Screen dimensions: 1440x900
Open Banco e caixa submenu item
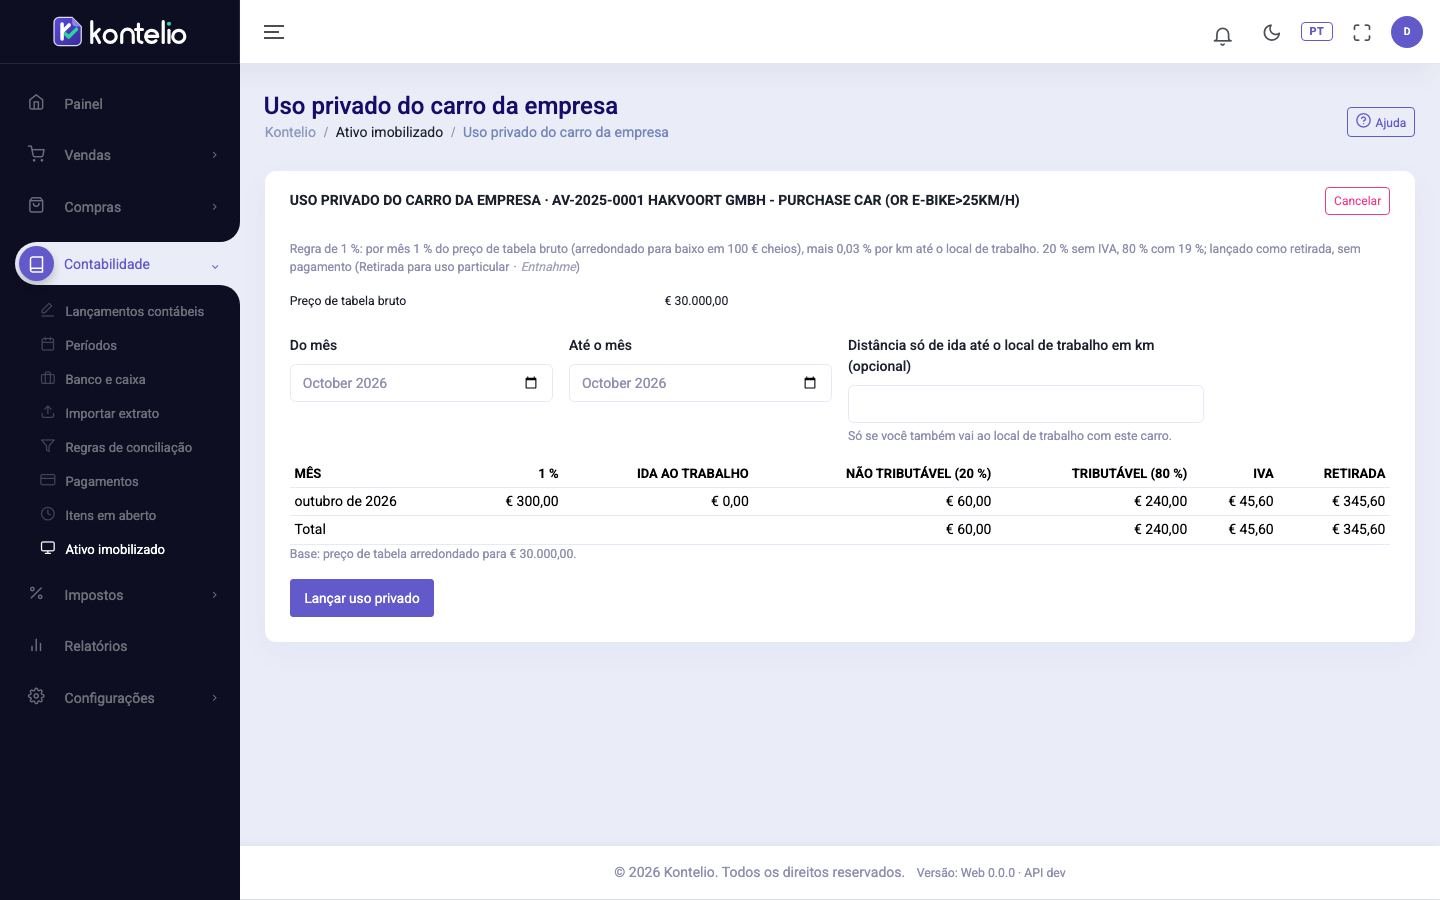coord(105,379)
